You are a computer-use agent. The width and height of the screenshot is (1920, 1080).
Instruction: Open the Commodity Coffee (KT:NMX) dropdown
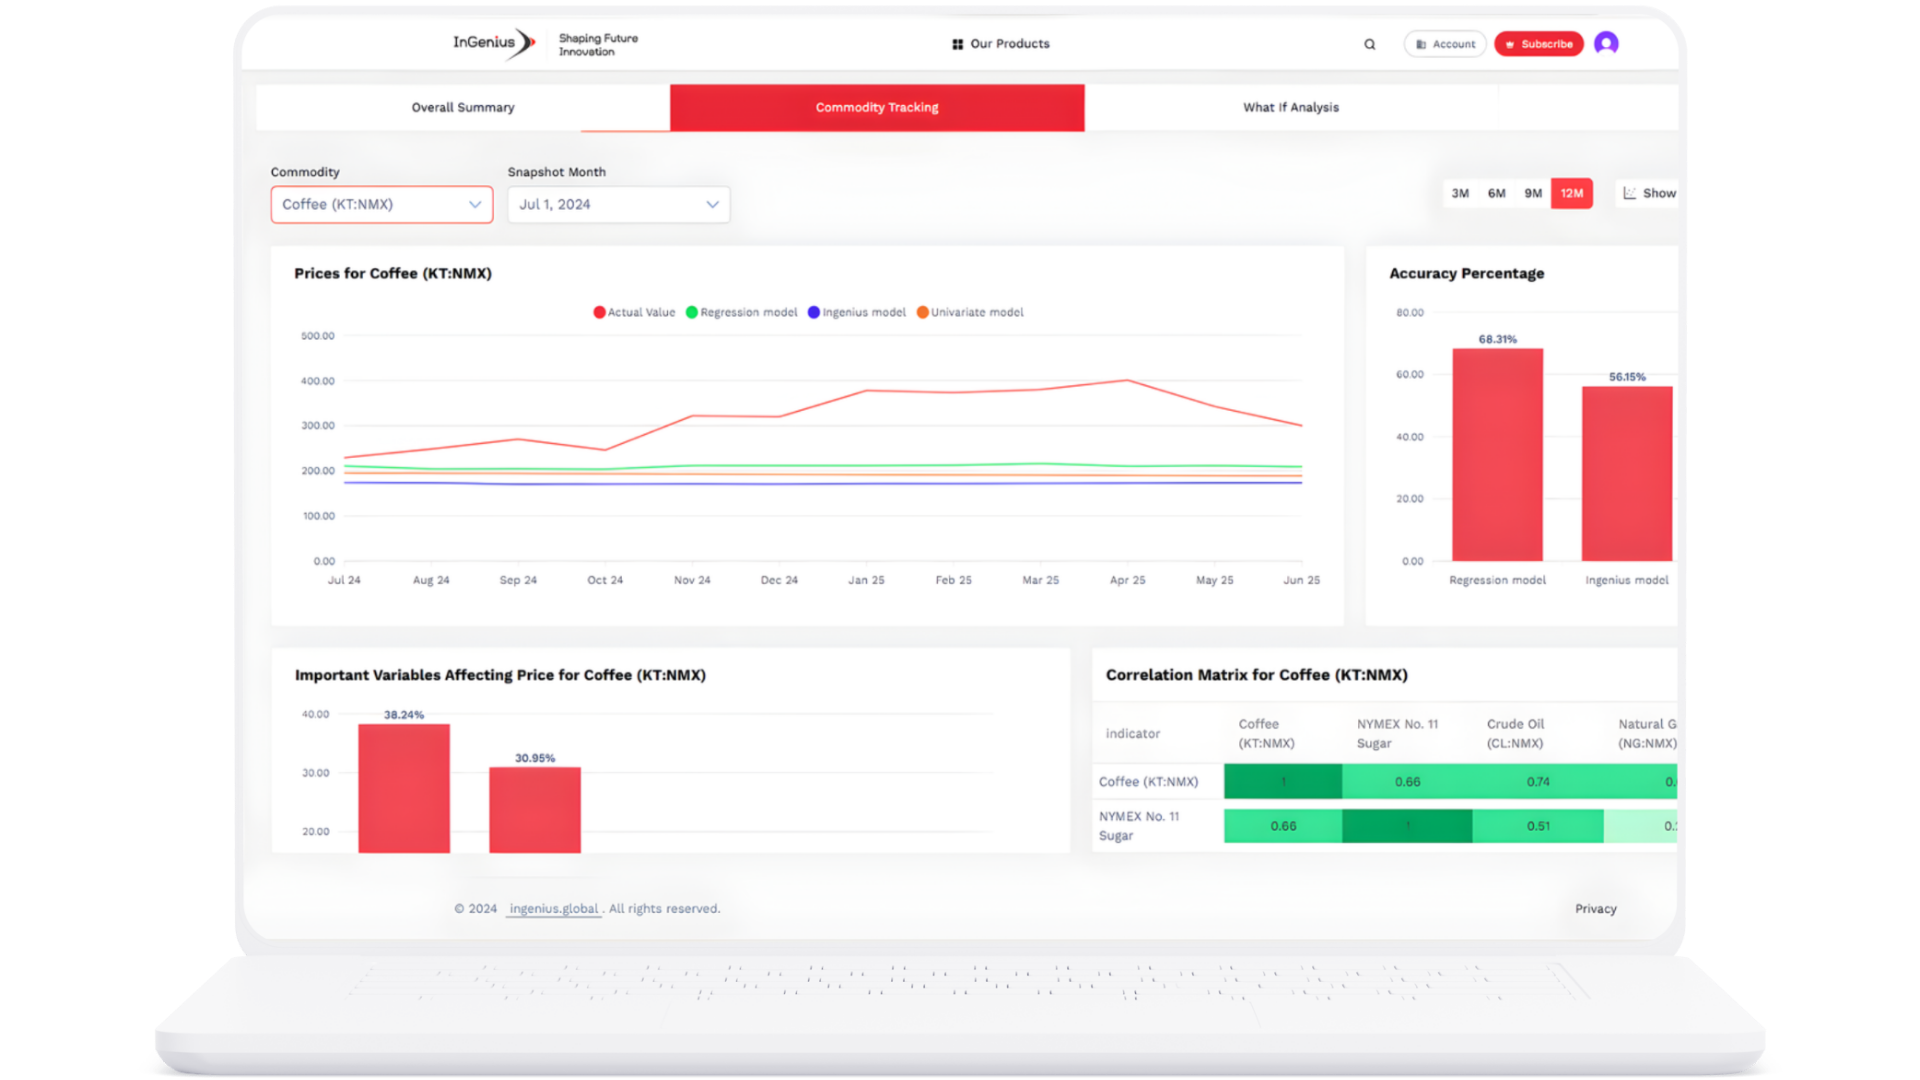point(381,204)
